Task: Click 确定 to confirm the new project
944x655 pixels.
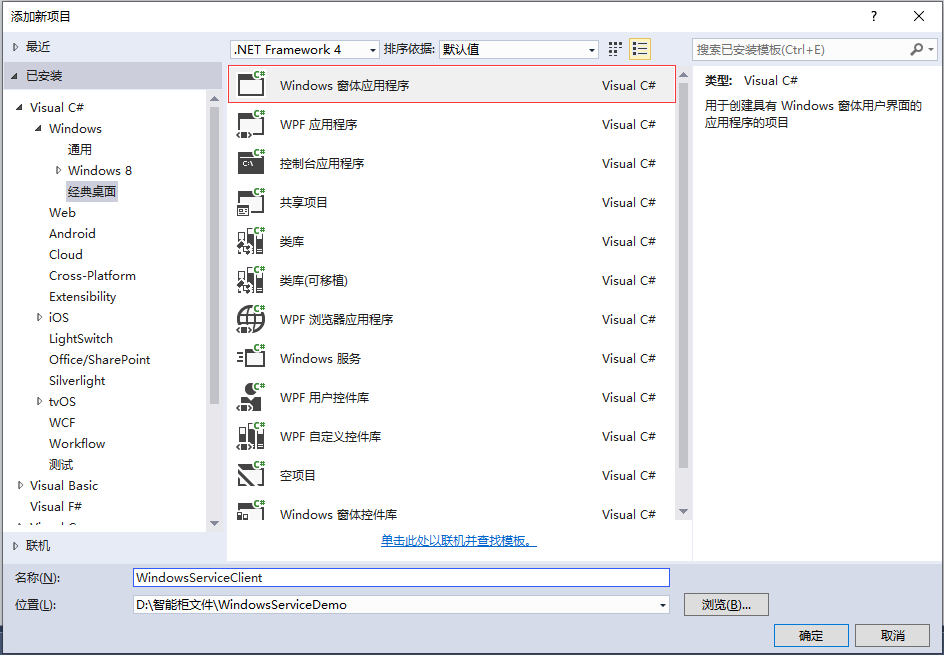Action: [811, 635]
